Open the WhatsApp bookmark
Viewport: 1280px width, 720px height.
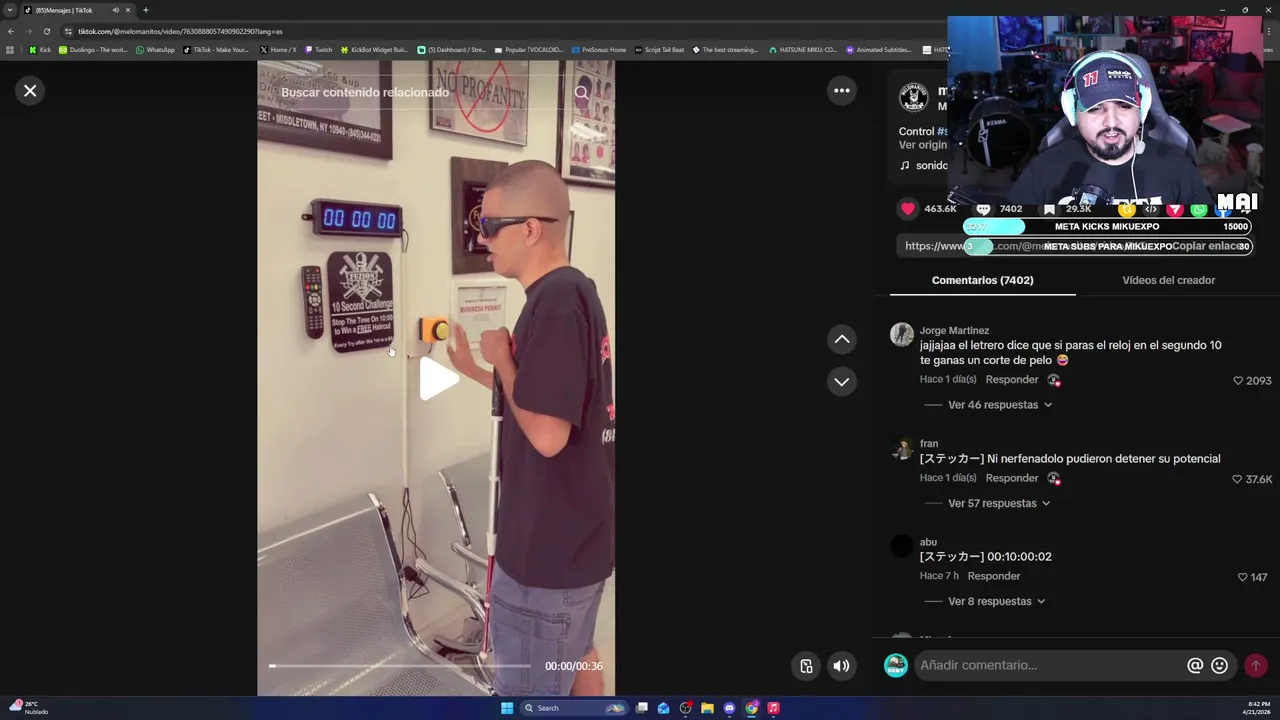[x=155, y=49]
